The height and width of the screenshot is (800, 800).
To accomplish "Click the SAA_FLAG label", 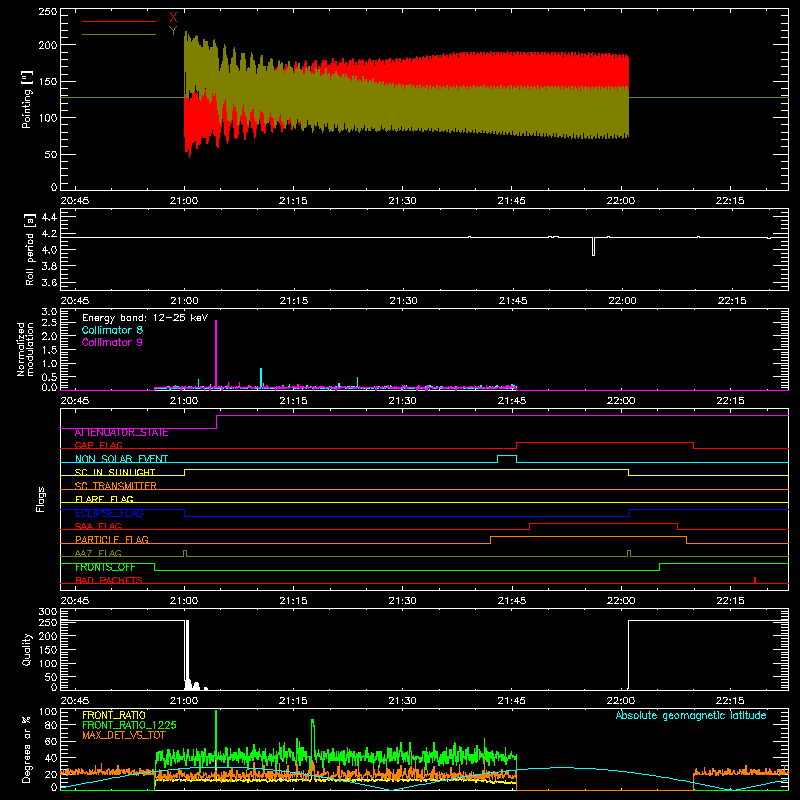I will pos(98,526).
